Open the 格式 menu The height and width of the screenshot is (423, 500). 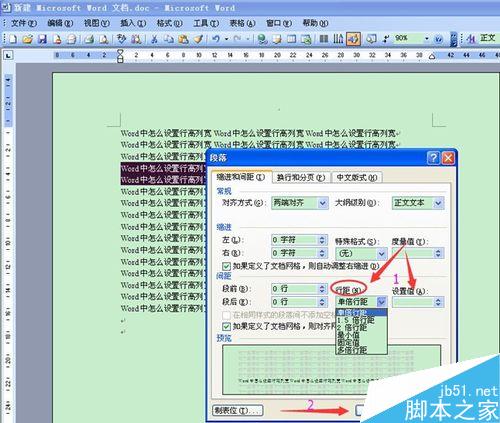tap(169, 23)
